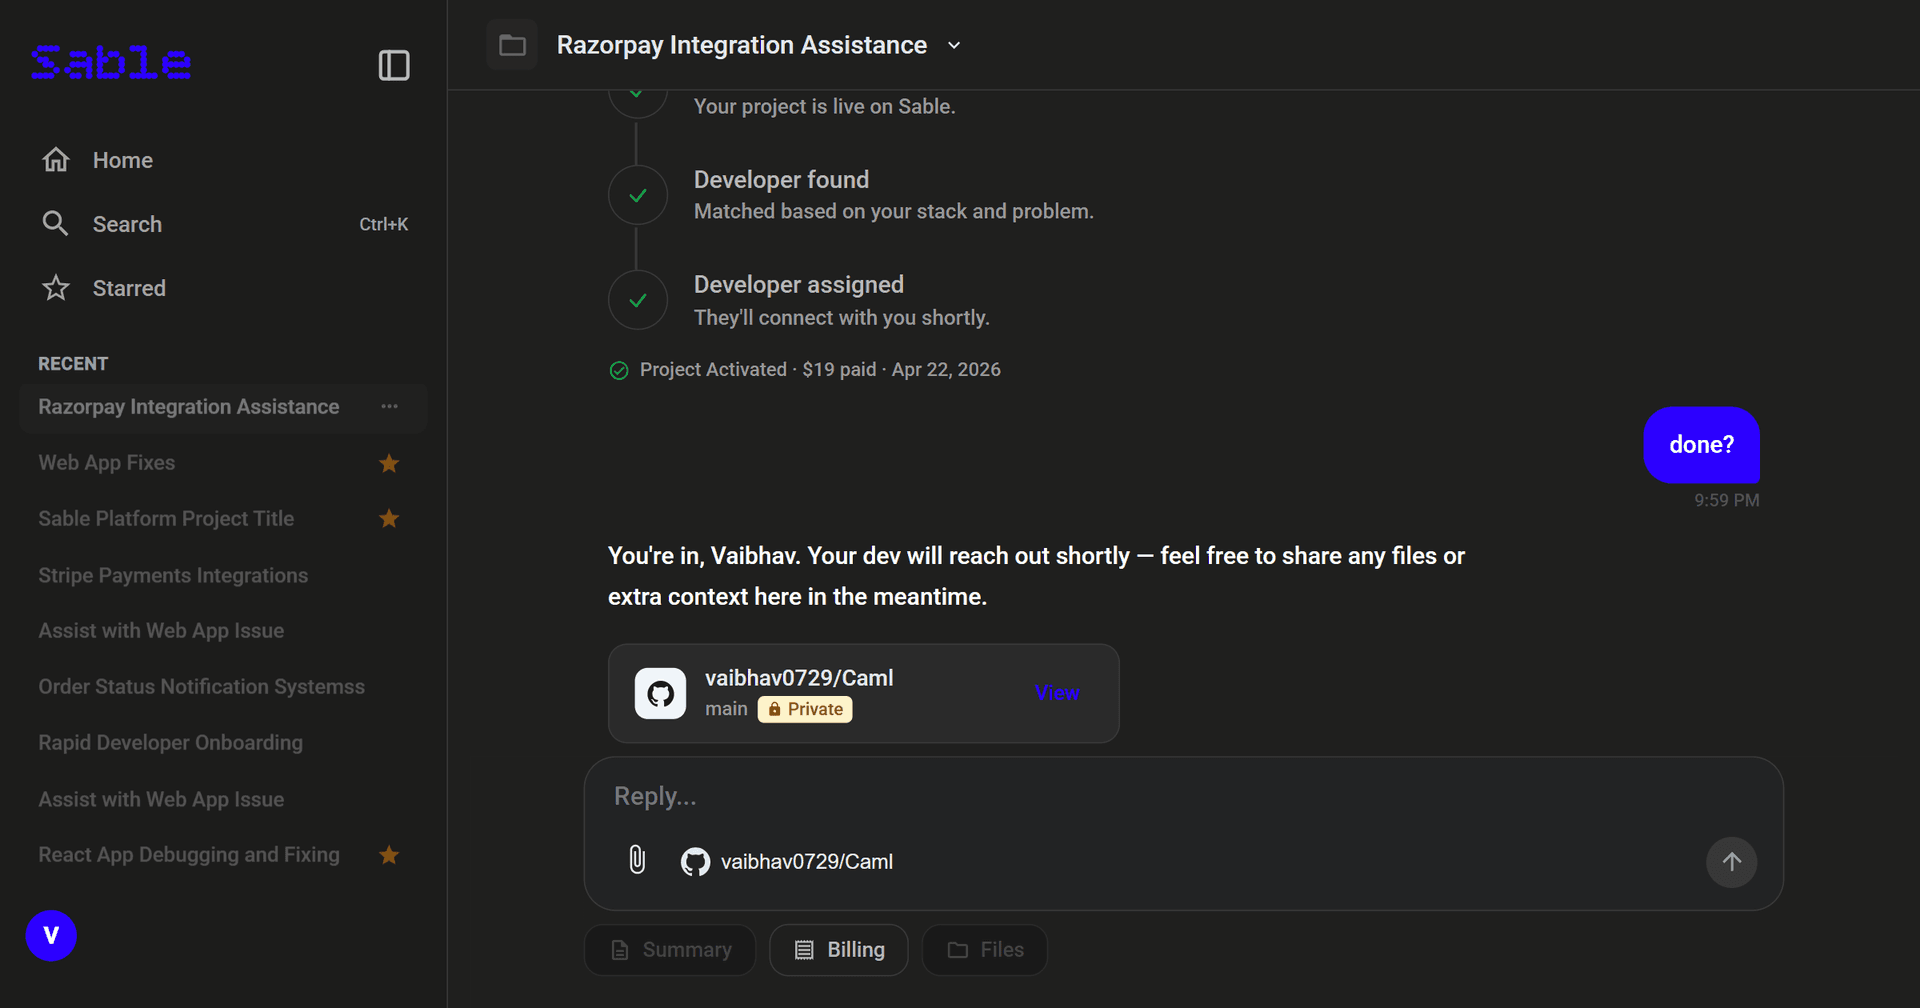The height and width of the screenshot is (1008, 1920).
Task: Click the "You're in, Vaibhav" message
Action: click(x=1036, y=576)
